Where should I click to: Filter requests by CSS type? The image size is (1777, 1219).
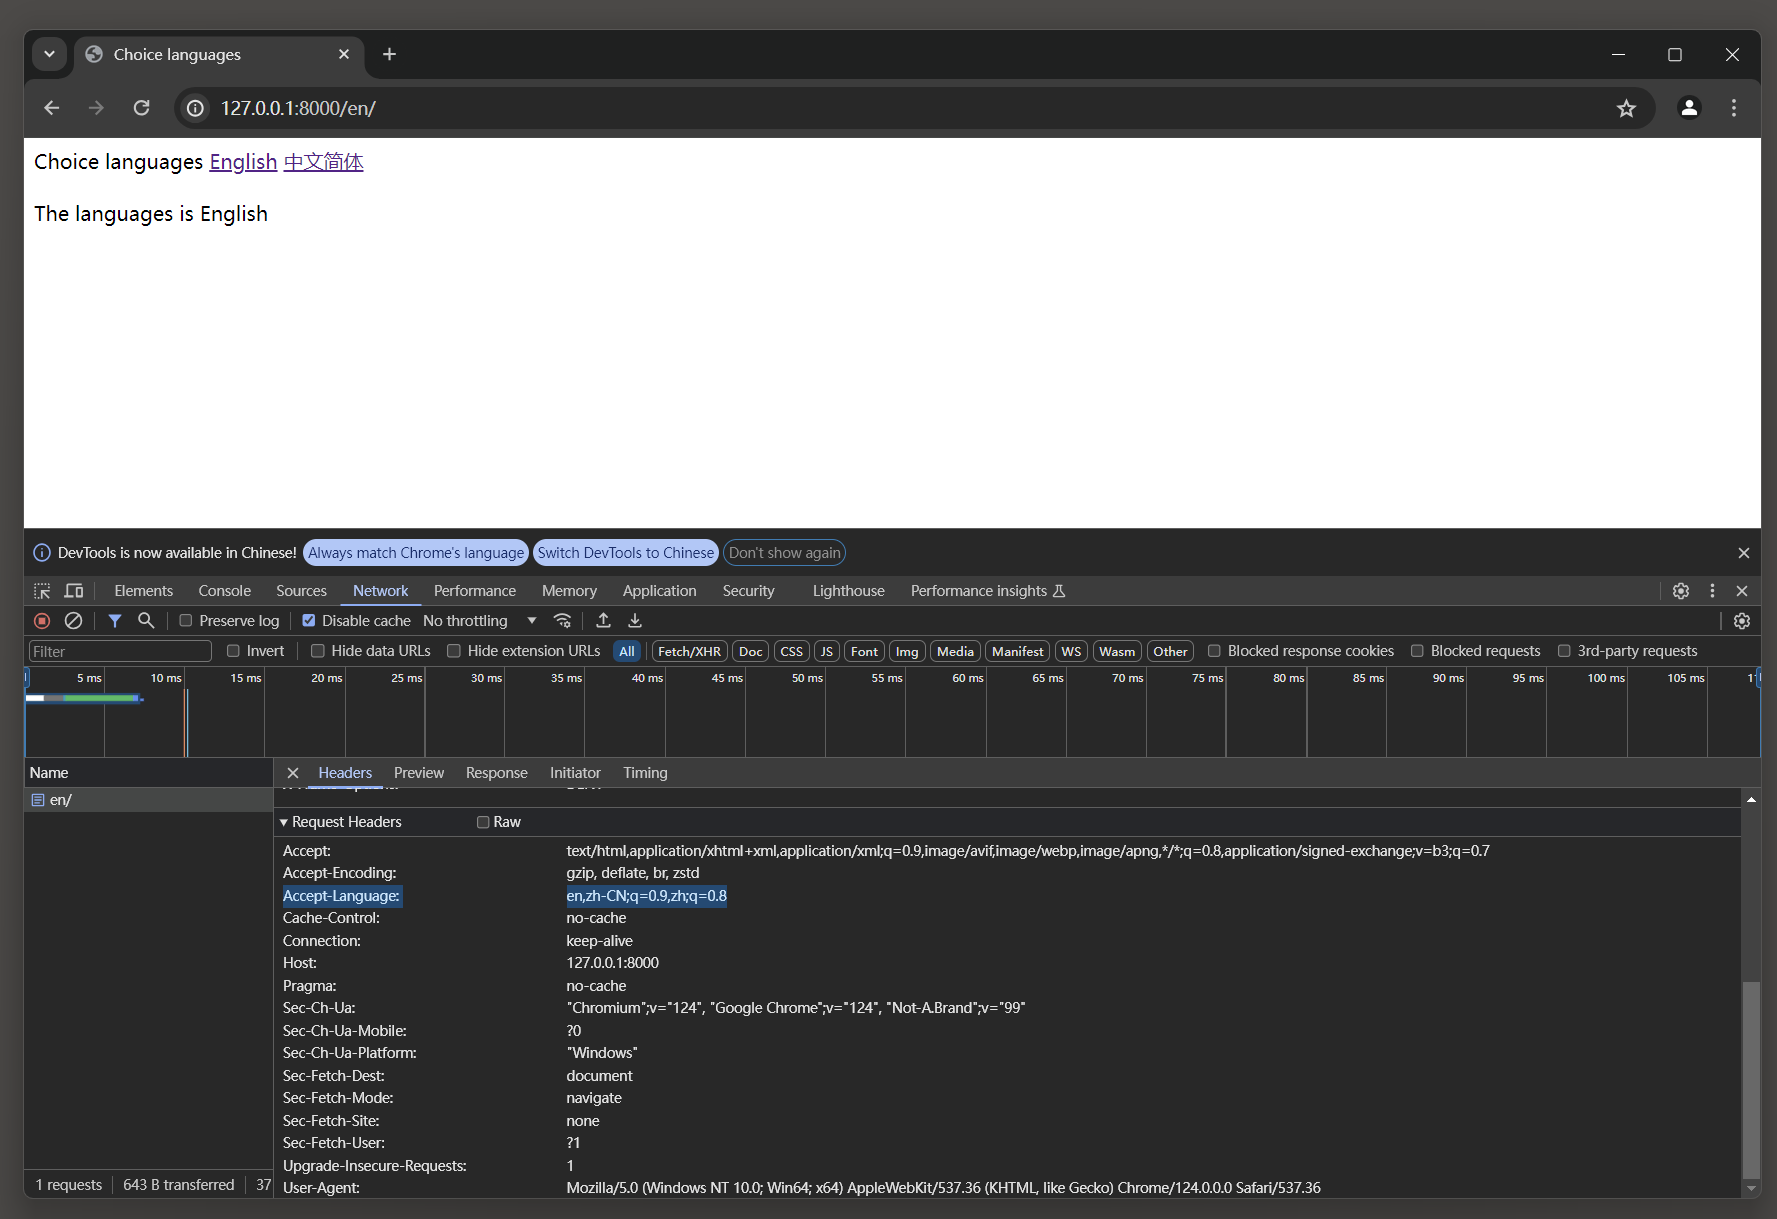(791, 651)
